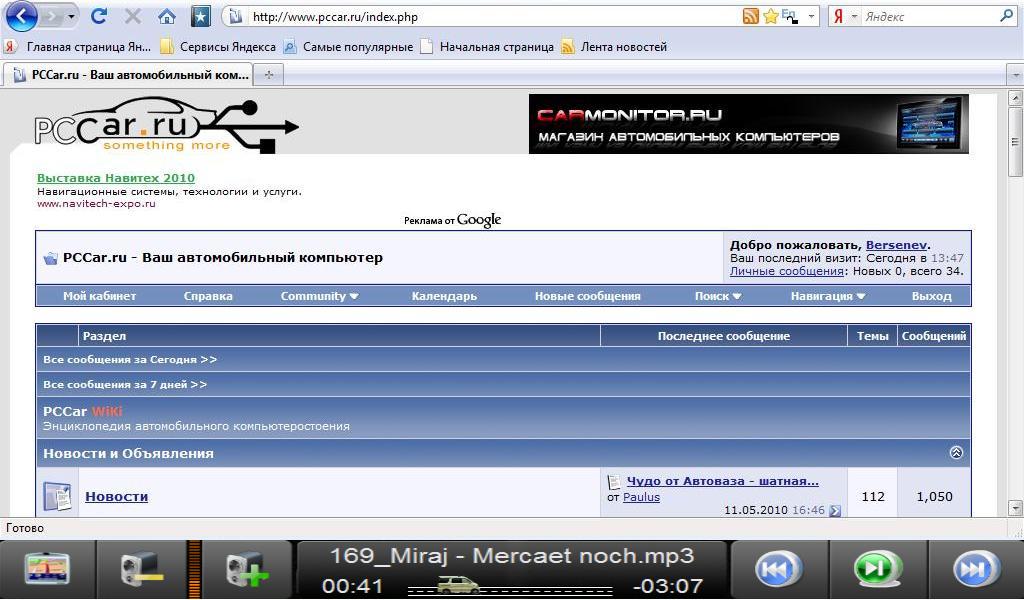Click the bookmarks star button in toolbar

(x=201, y=16)
